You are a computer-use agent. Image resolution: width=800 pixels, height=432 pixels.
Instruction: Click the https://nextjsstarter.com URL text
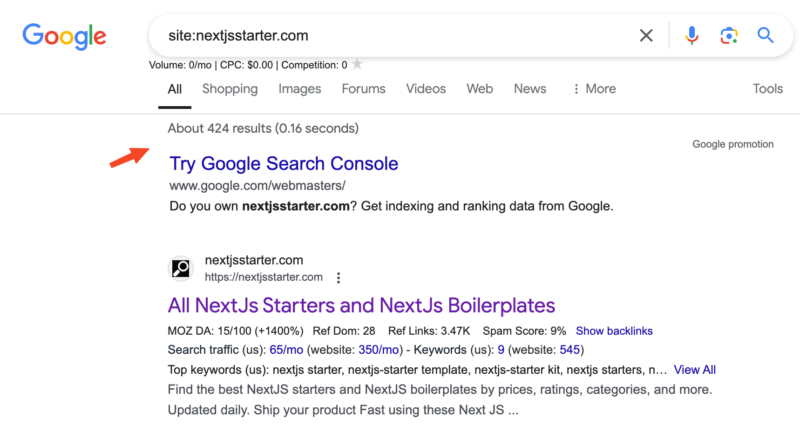[263, 277]
